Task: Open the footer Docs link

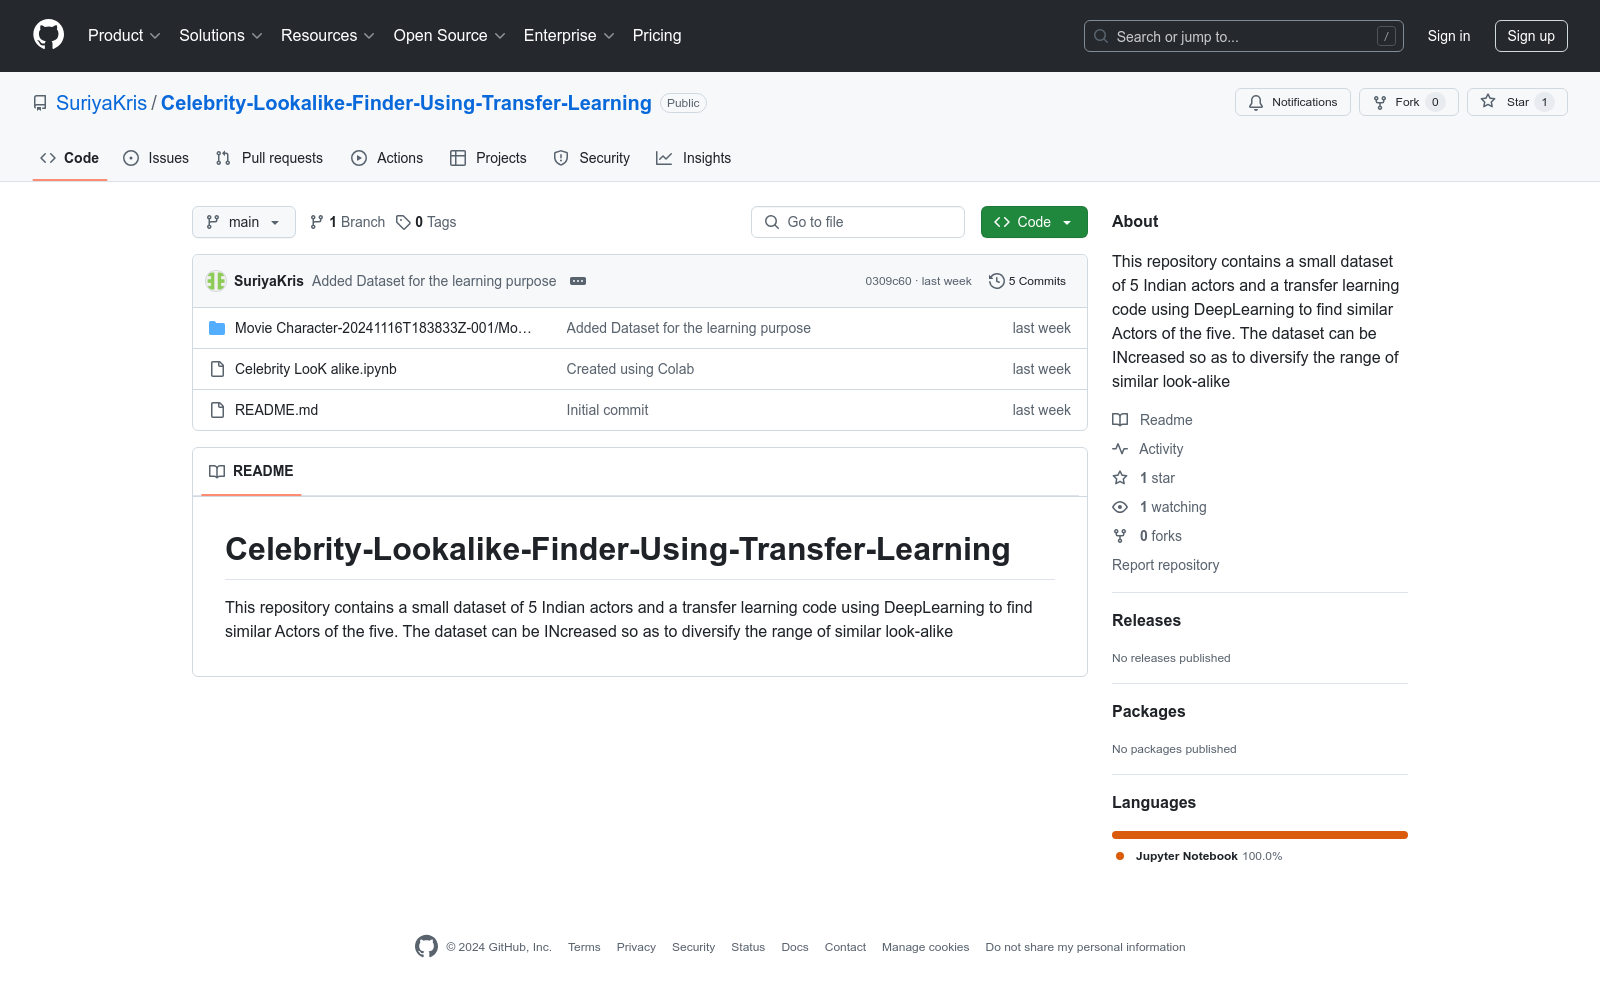Action: (x=795, y=947)
